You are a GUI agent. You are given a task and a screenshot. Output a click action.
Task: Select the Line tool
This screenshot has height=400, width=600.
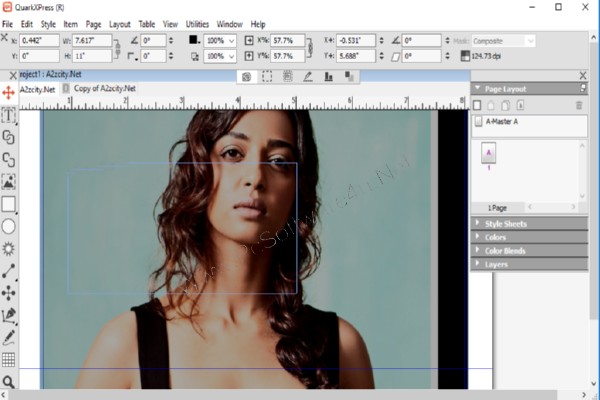8,271
